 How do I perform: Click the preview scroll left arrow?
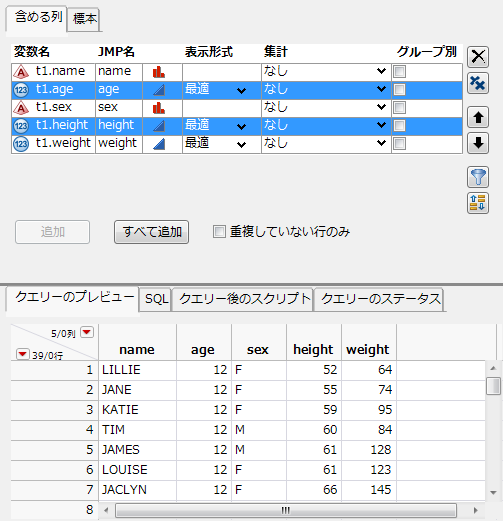pyautogui.click(x=106, y=510)
